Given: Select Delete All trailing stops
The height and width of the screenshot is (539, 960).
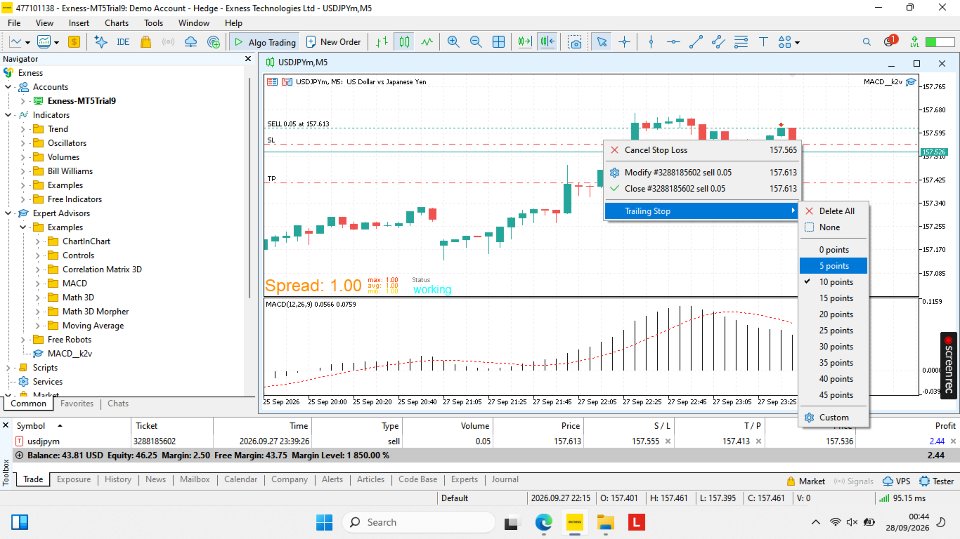Looking at the screenshot, I should pos(833,211).
